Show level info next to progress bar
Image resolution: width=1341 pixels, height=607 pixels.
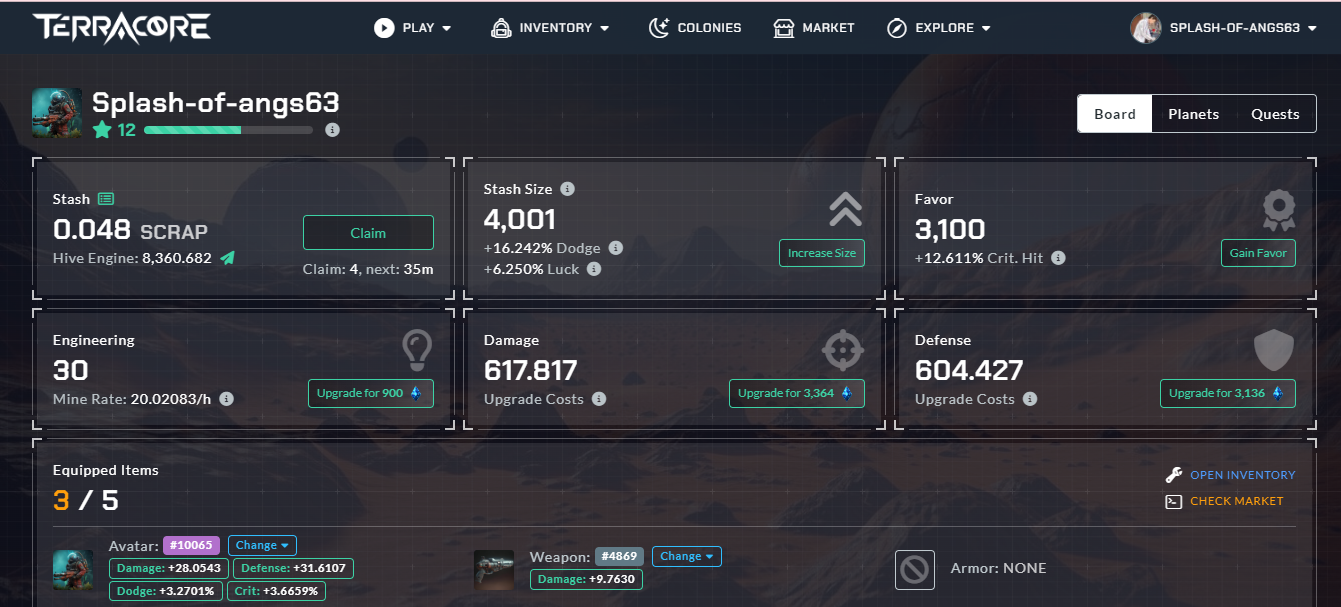[x=333, y=130]
